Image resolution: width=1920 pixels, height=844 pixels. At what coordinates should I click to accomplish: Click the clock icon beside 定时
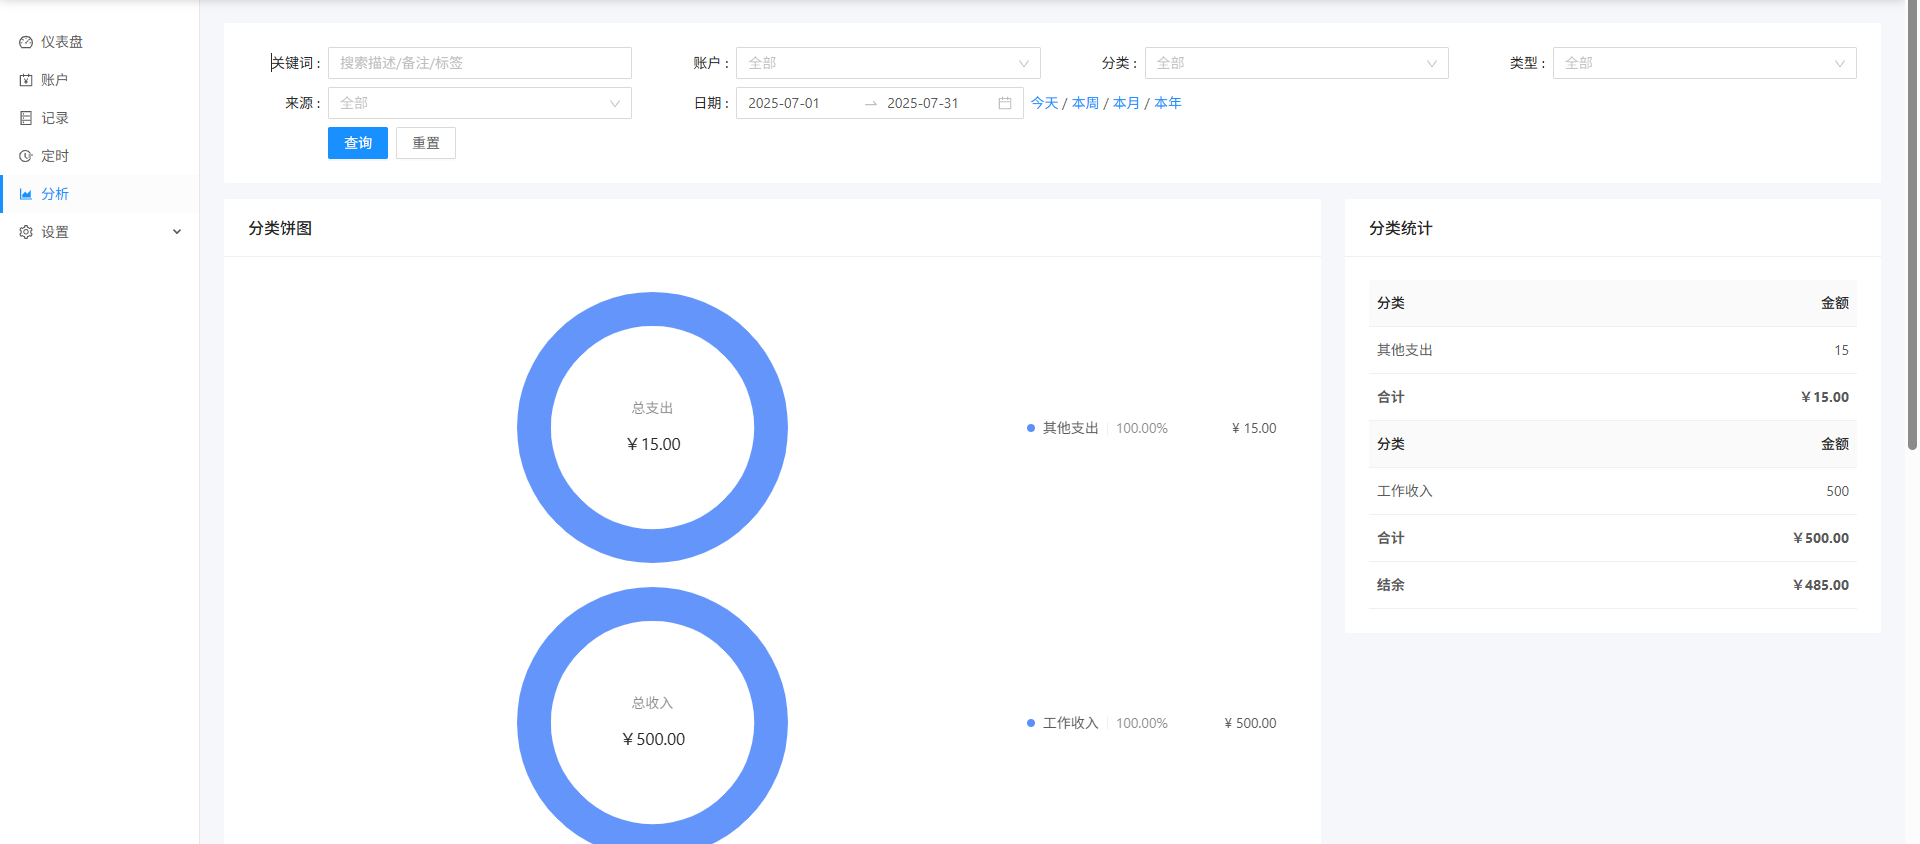coord(26,156)
